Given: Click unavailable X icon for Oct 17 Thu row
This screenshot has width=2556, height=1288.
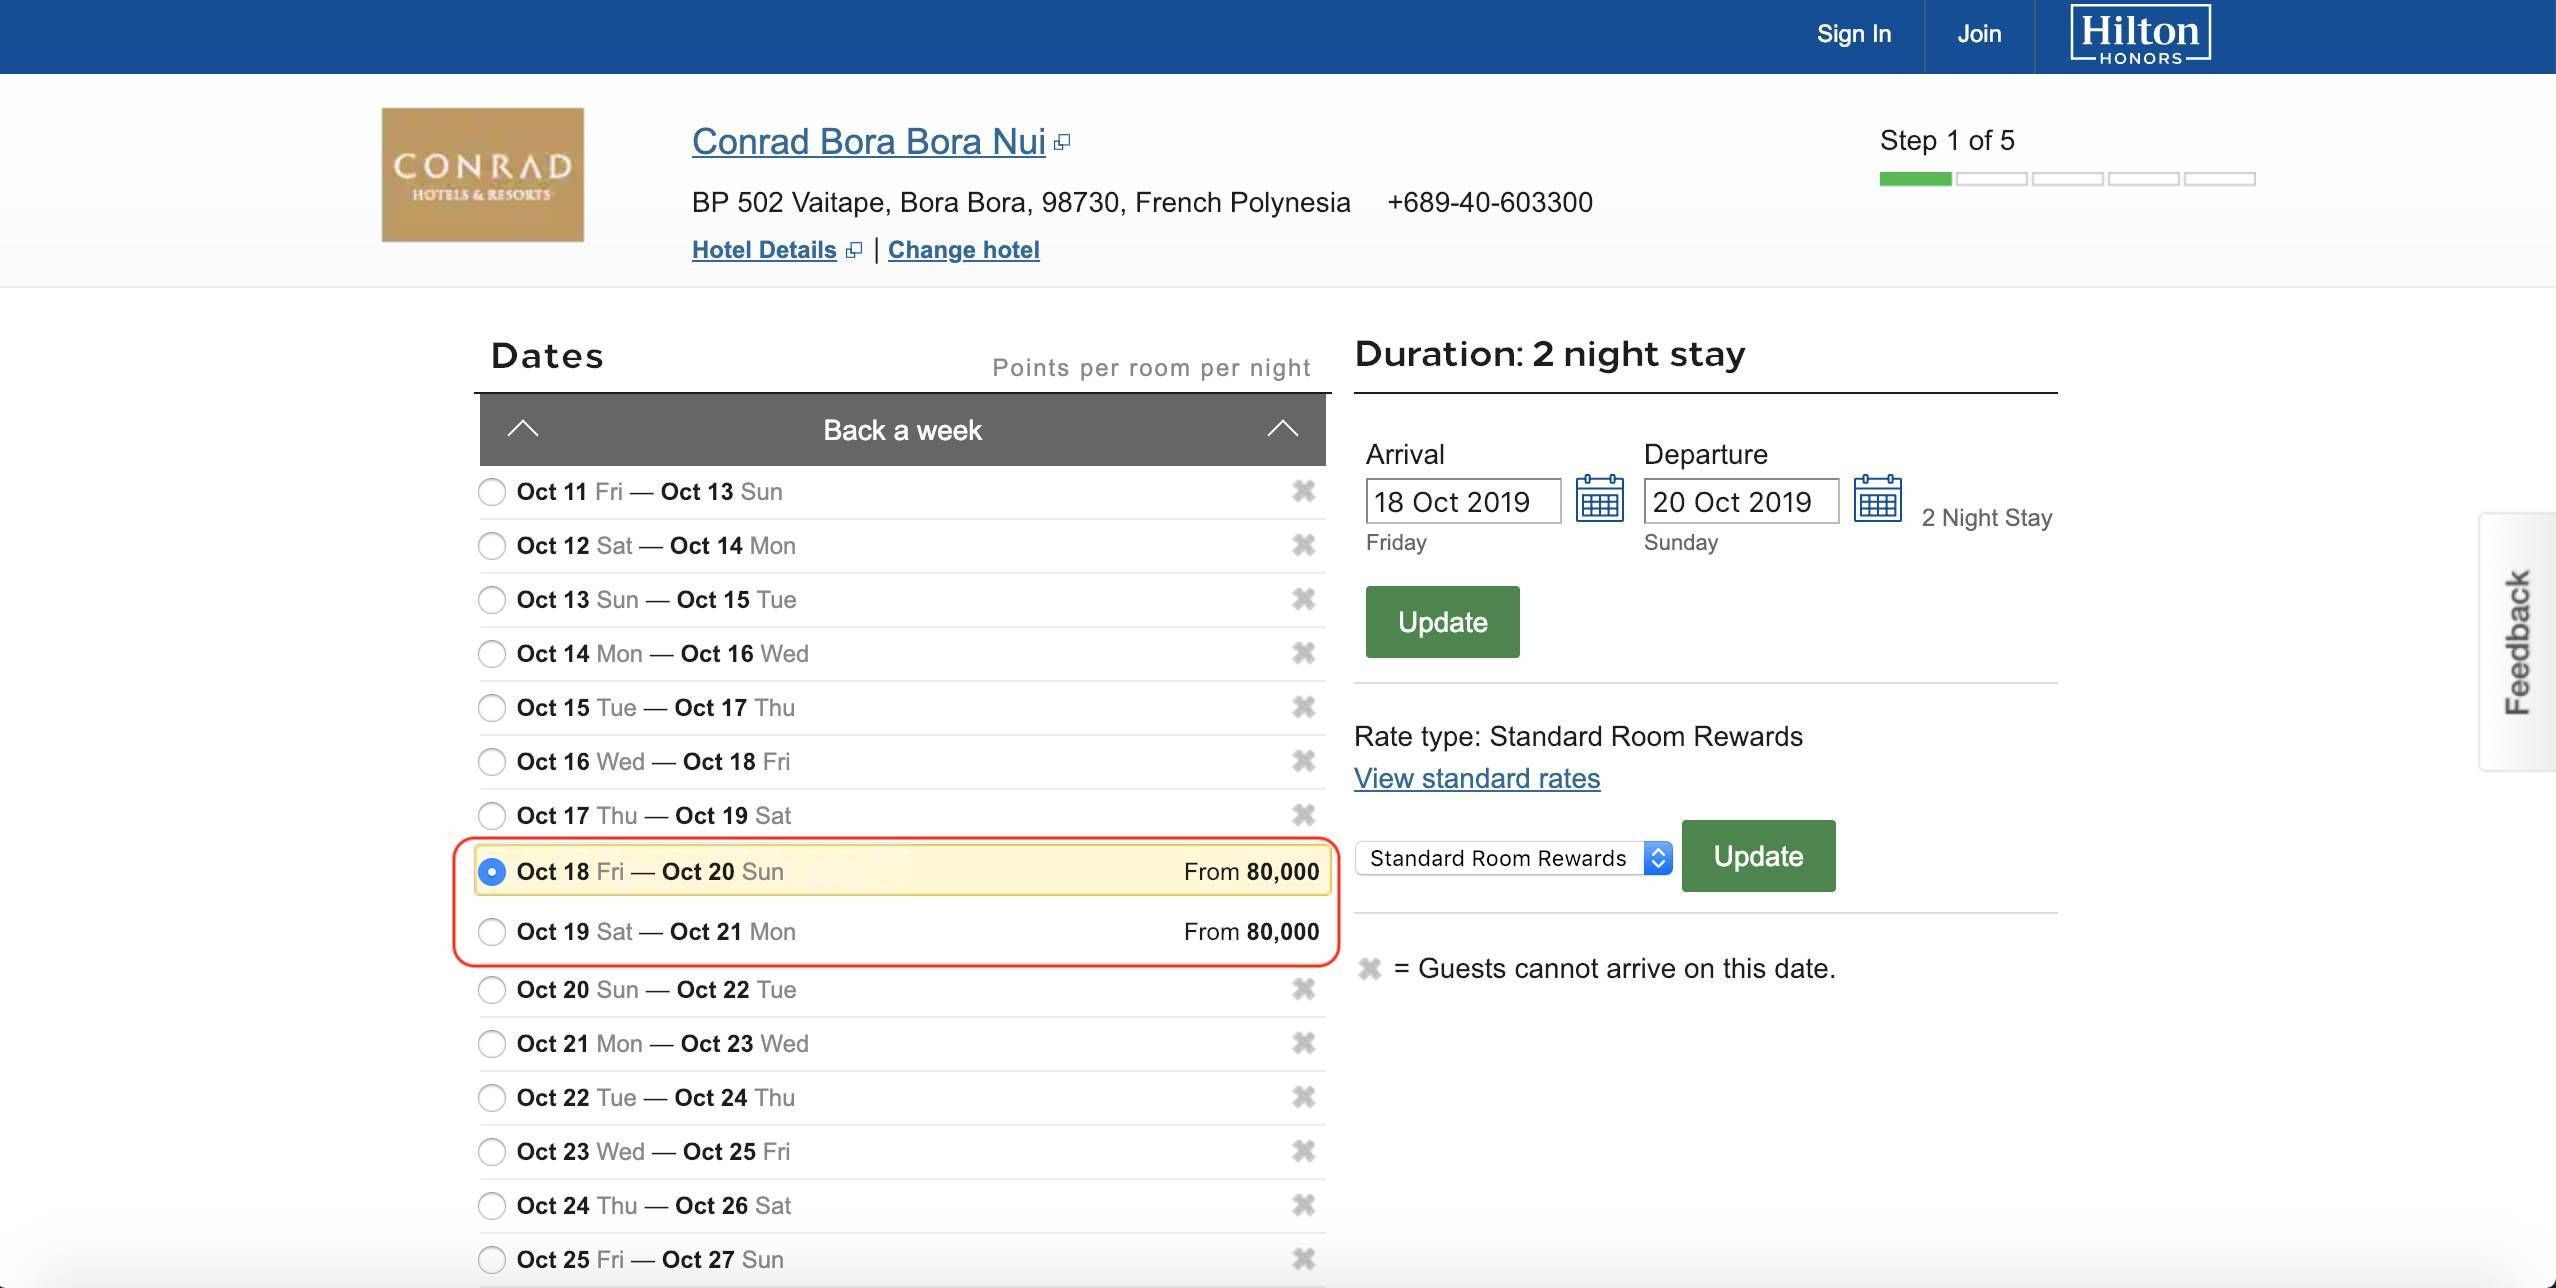Looking at the screenshot, I should [x=1303, y=815].
